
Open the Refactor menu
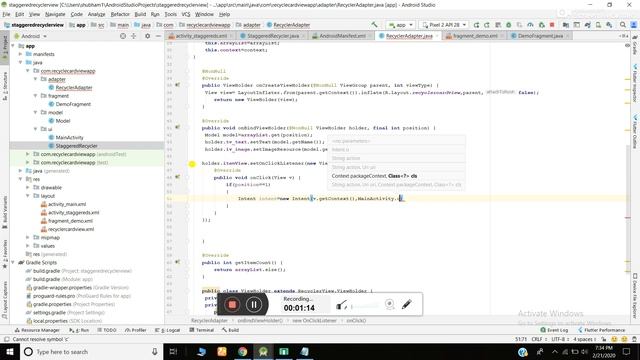pos(120,14)
